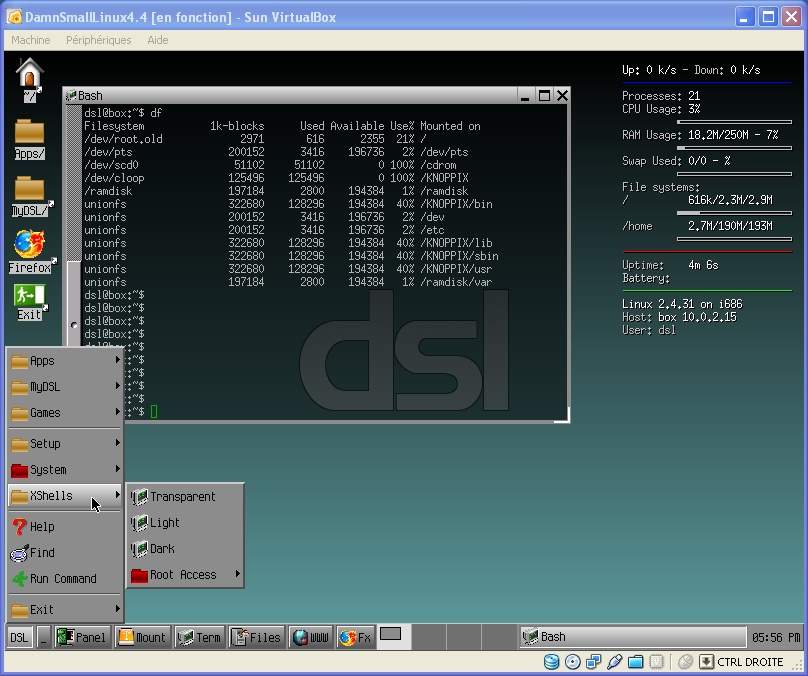The image size is (808, 676).
Task: Click the Uptime 4m 6s value
Action: [703, 265]
